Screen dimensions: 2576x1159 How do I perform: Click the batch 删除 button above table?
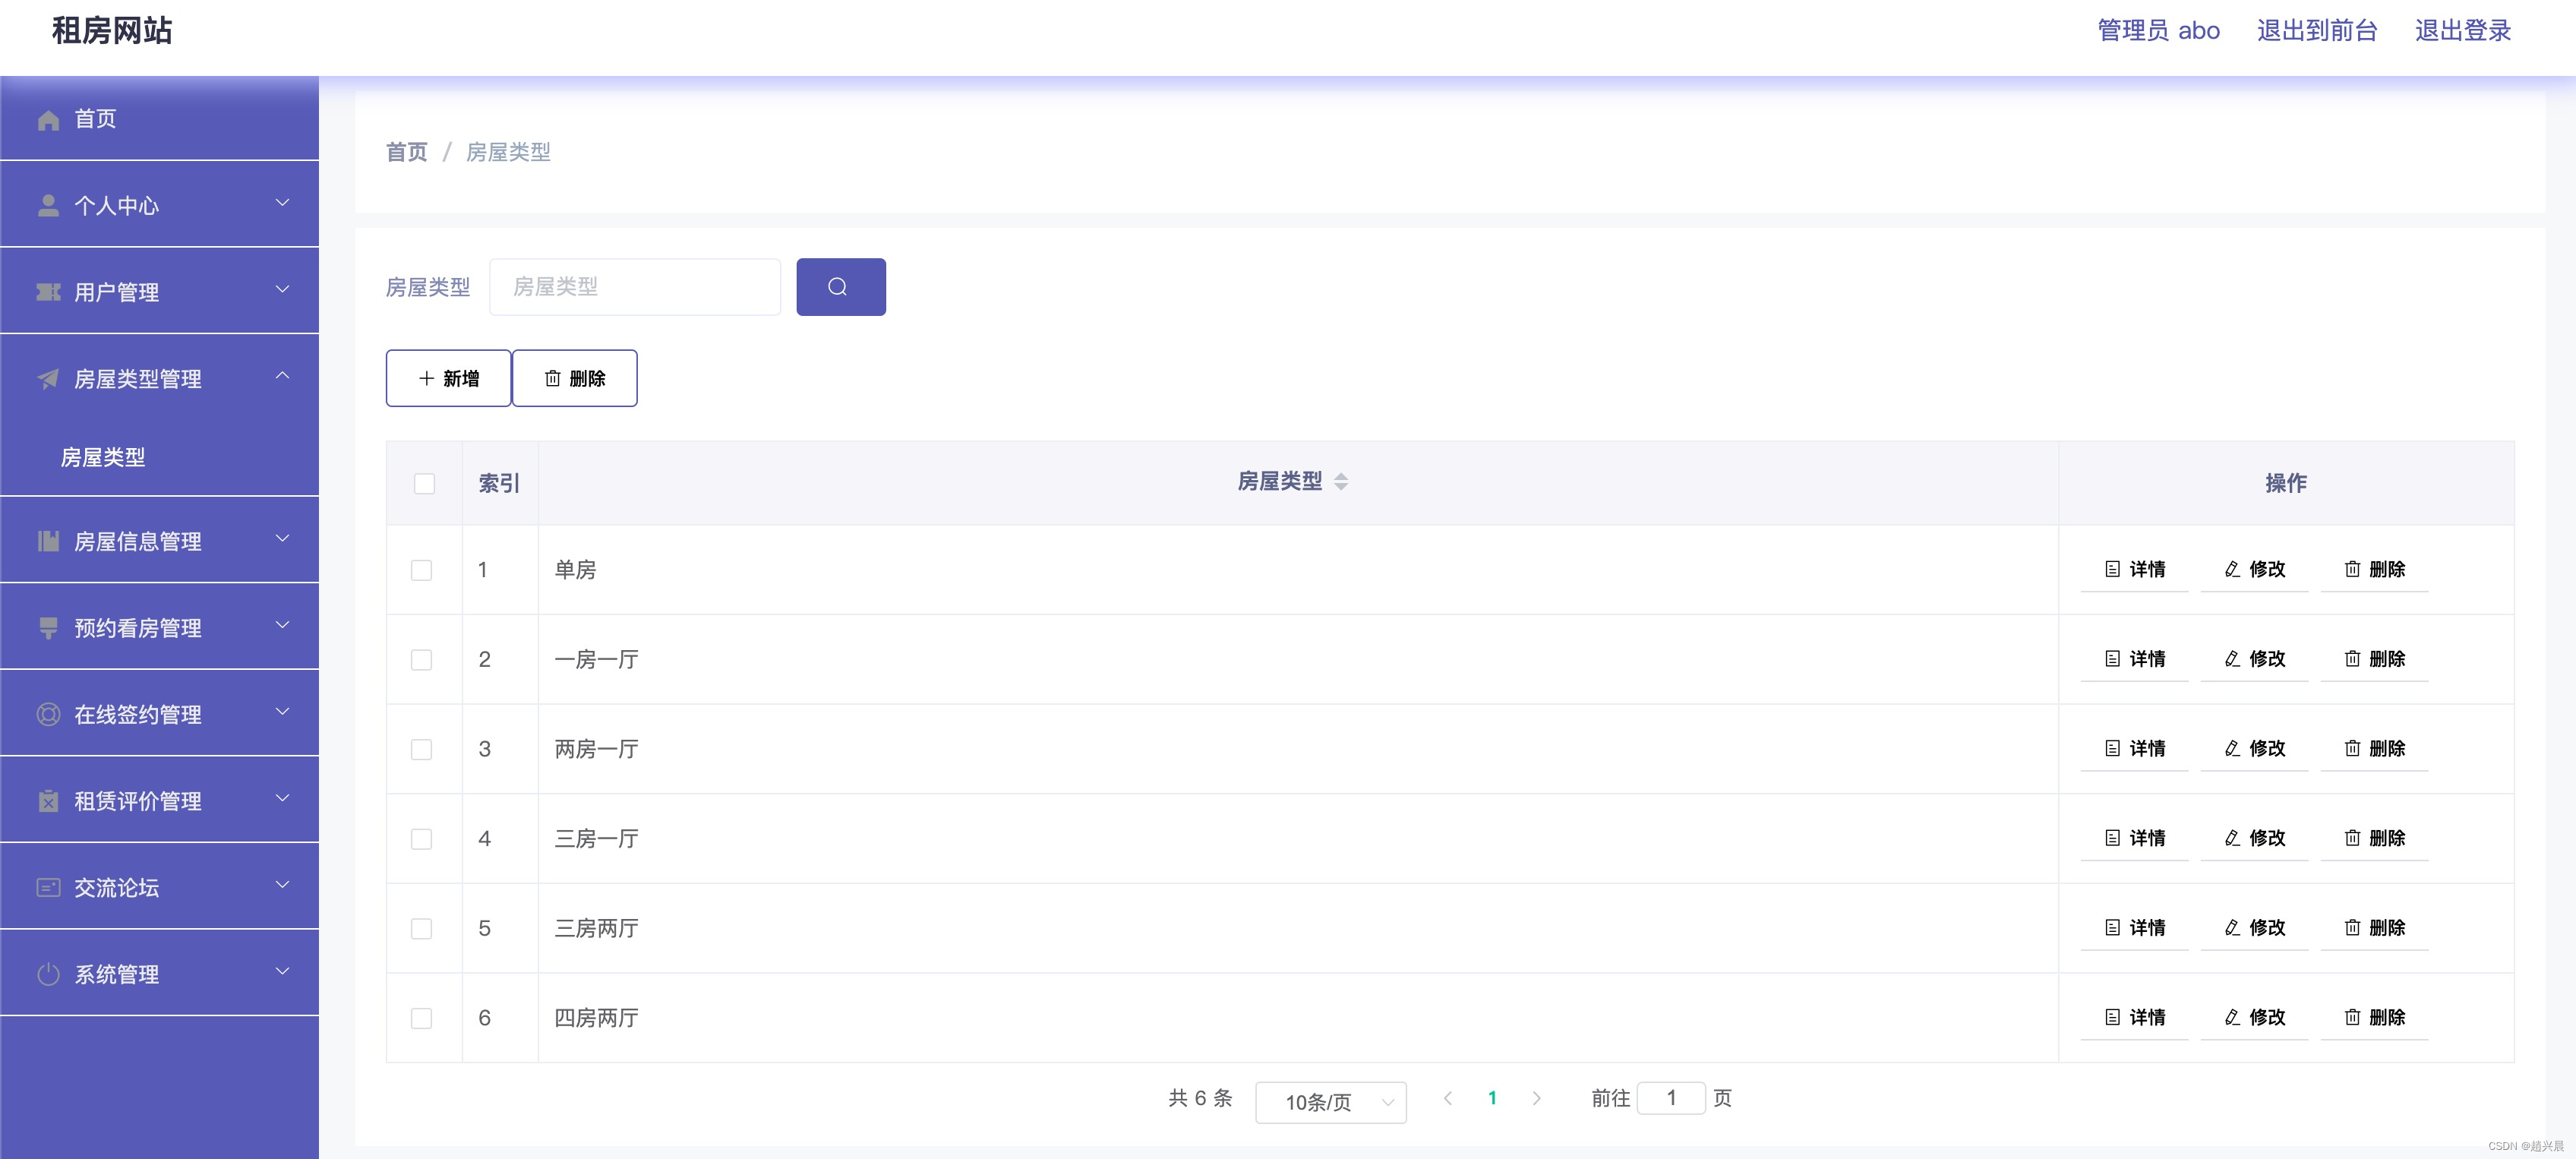574,378
